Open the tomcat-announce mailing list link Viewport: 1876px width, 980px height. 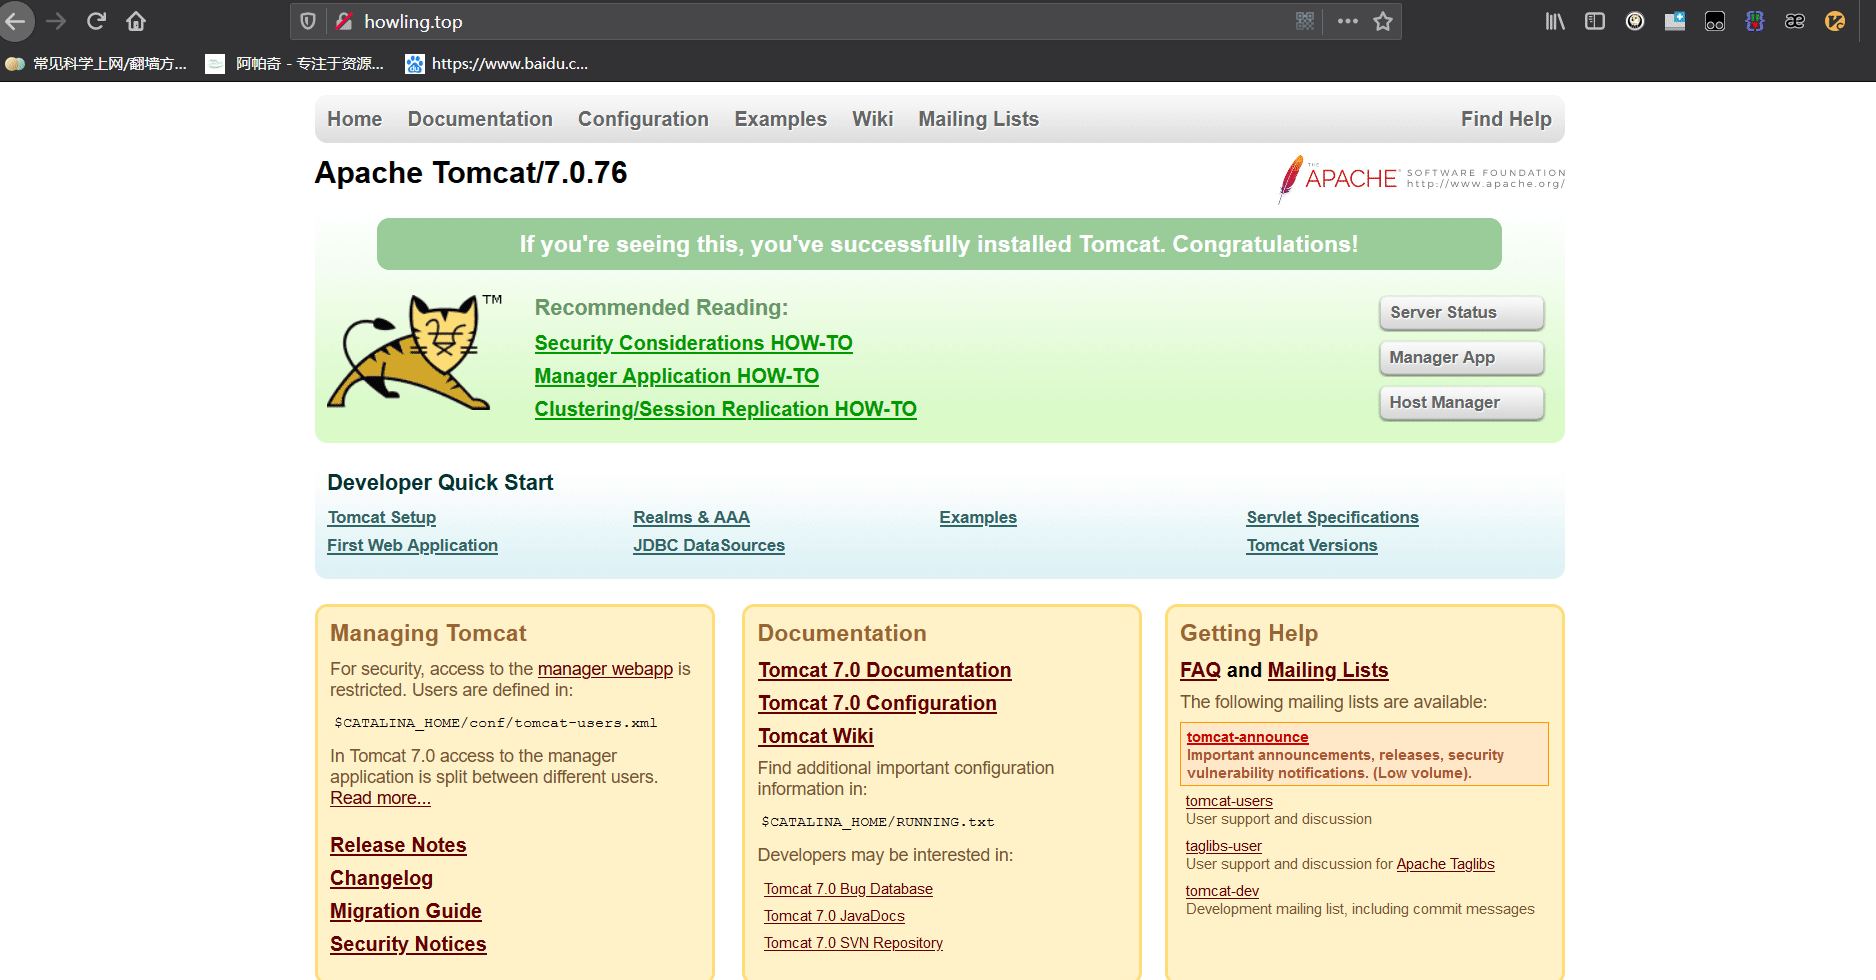[1247, 737]
